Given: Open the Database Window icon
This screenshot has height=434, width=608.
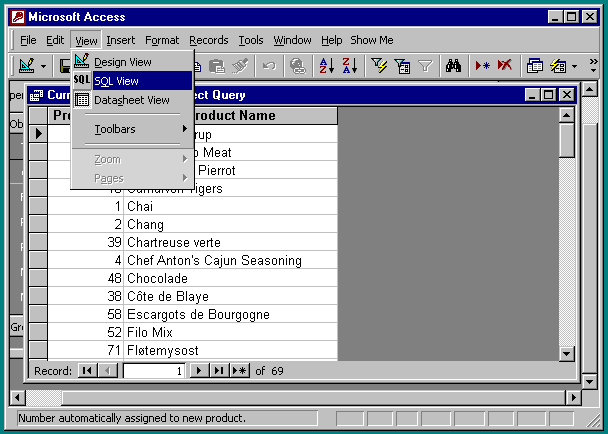Looking at the screenshot, I should (x=535, y=66).
